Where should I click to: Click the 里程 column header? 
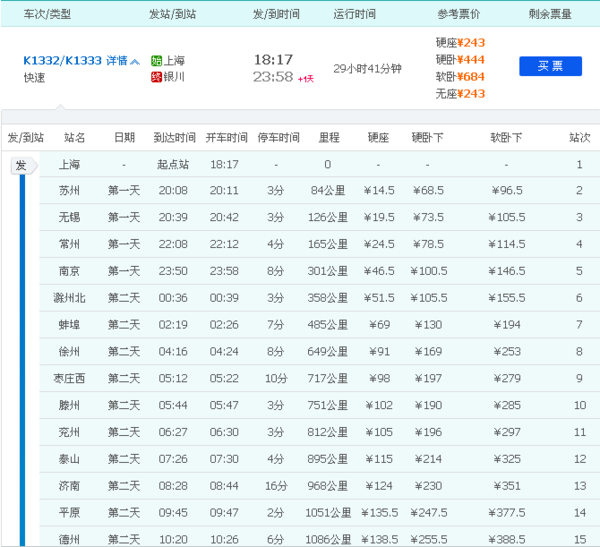(x=329, y=137)
